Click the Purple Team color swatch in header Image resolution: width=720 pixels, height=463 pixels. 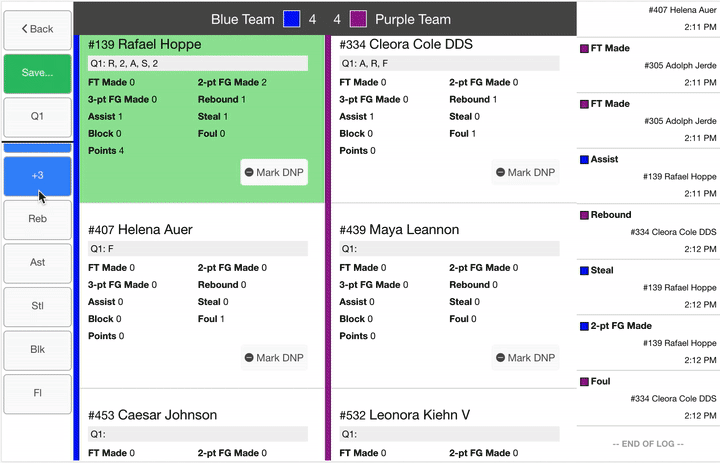coord(358,19)
